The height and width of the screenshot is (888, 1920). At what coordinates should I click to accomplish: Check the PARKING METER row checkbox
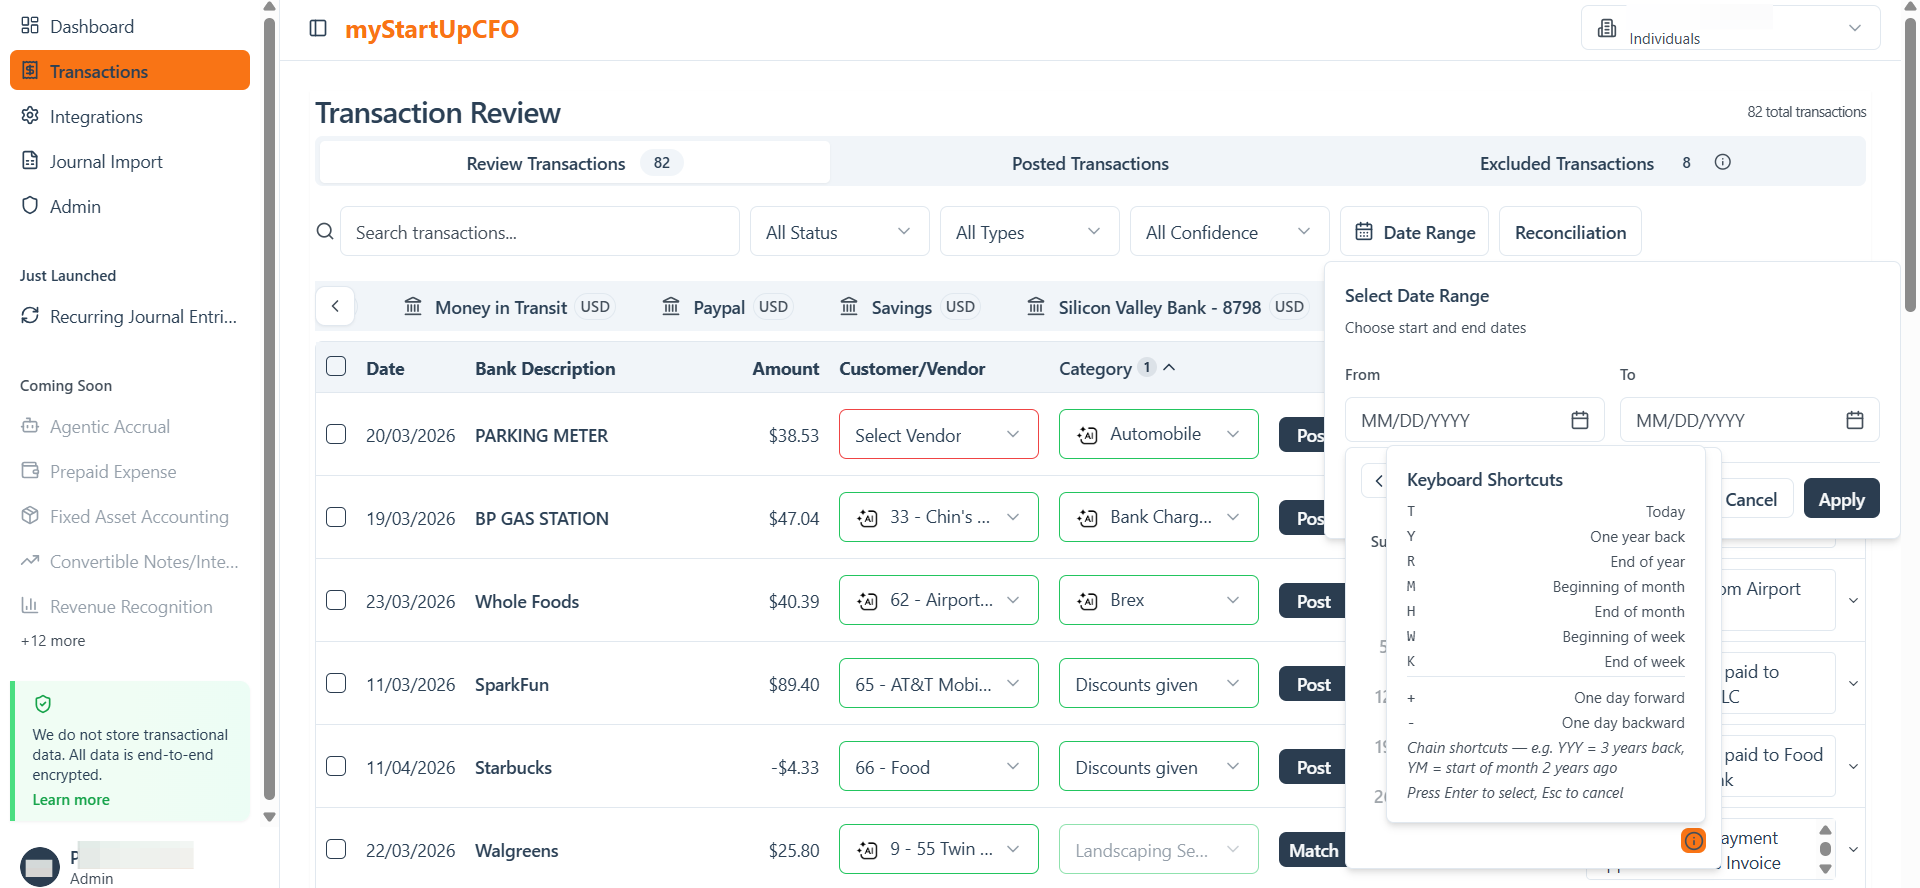pyautogui.click(x=336, y=434)
